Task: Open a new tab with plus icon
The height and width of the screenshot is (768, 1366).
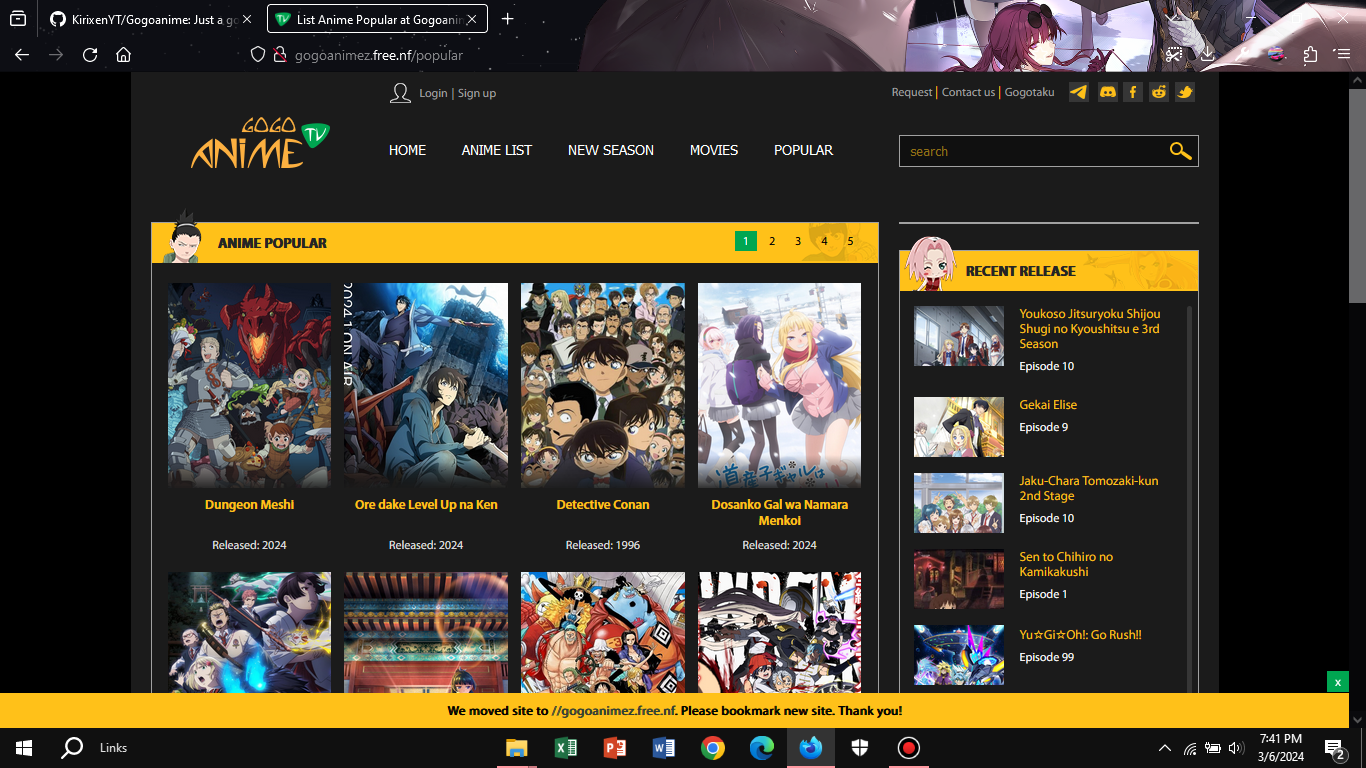Action: point(508,19)
